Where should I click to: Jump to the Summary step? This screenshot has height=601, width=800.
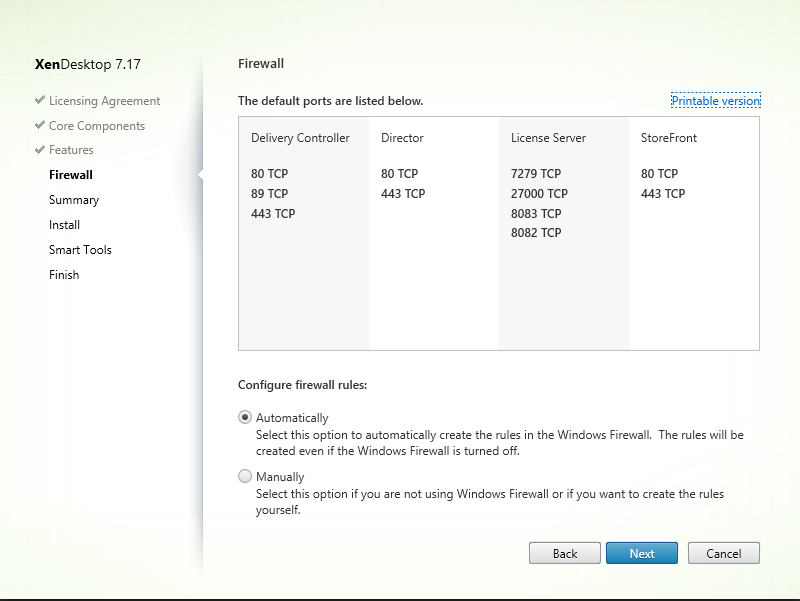point(74,200)
